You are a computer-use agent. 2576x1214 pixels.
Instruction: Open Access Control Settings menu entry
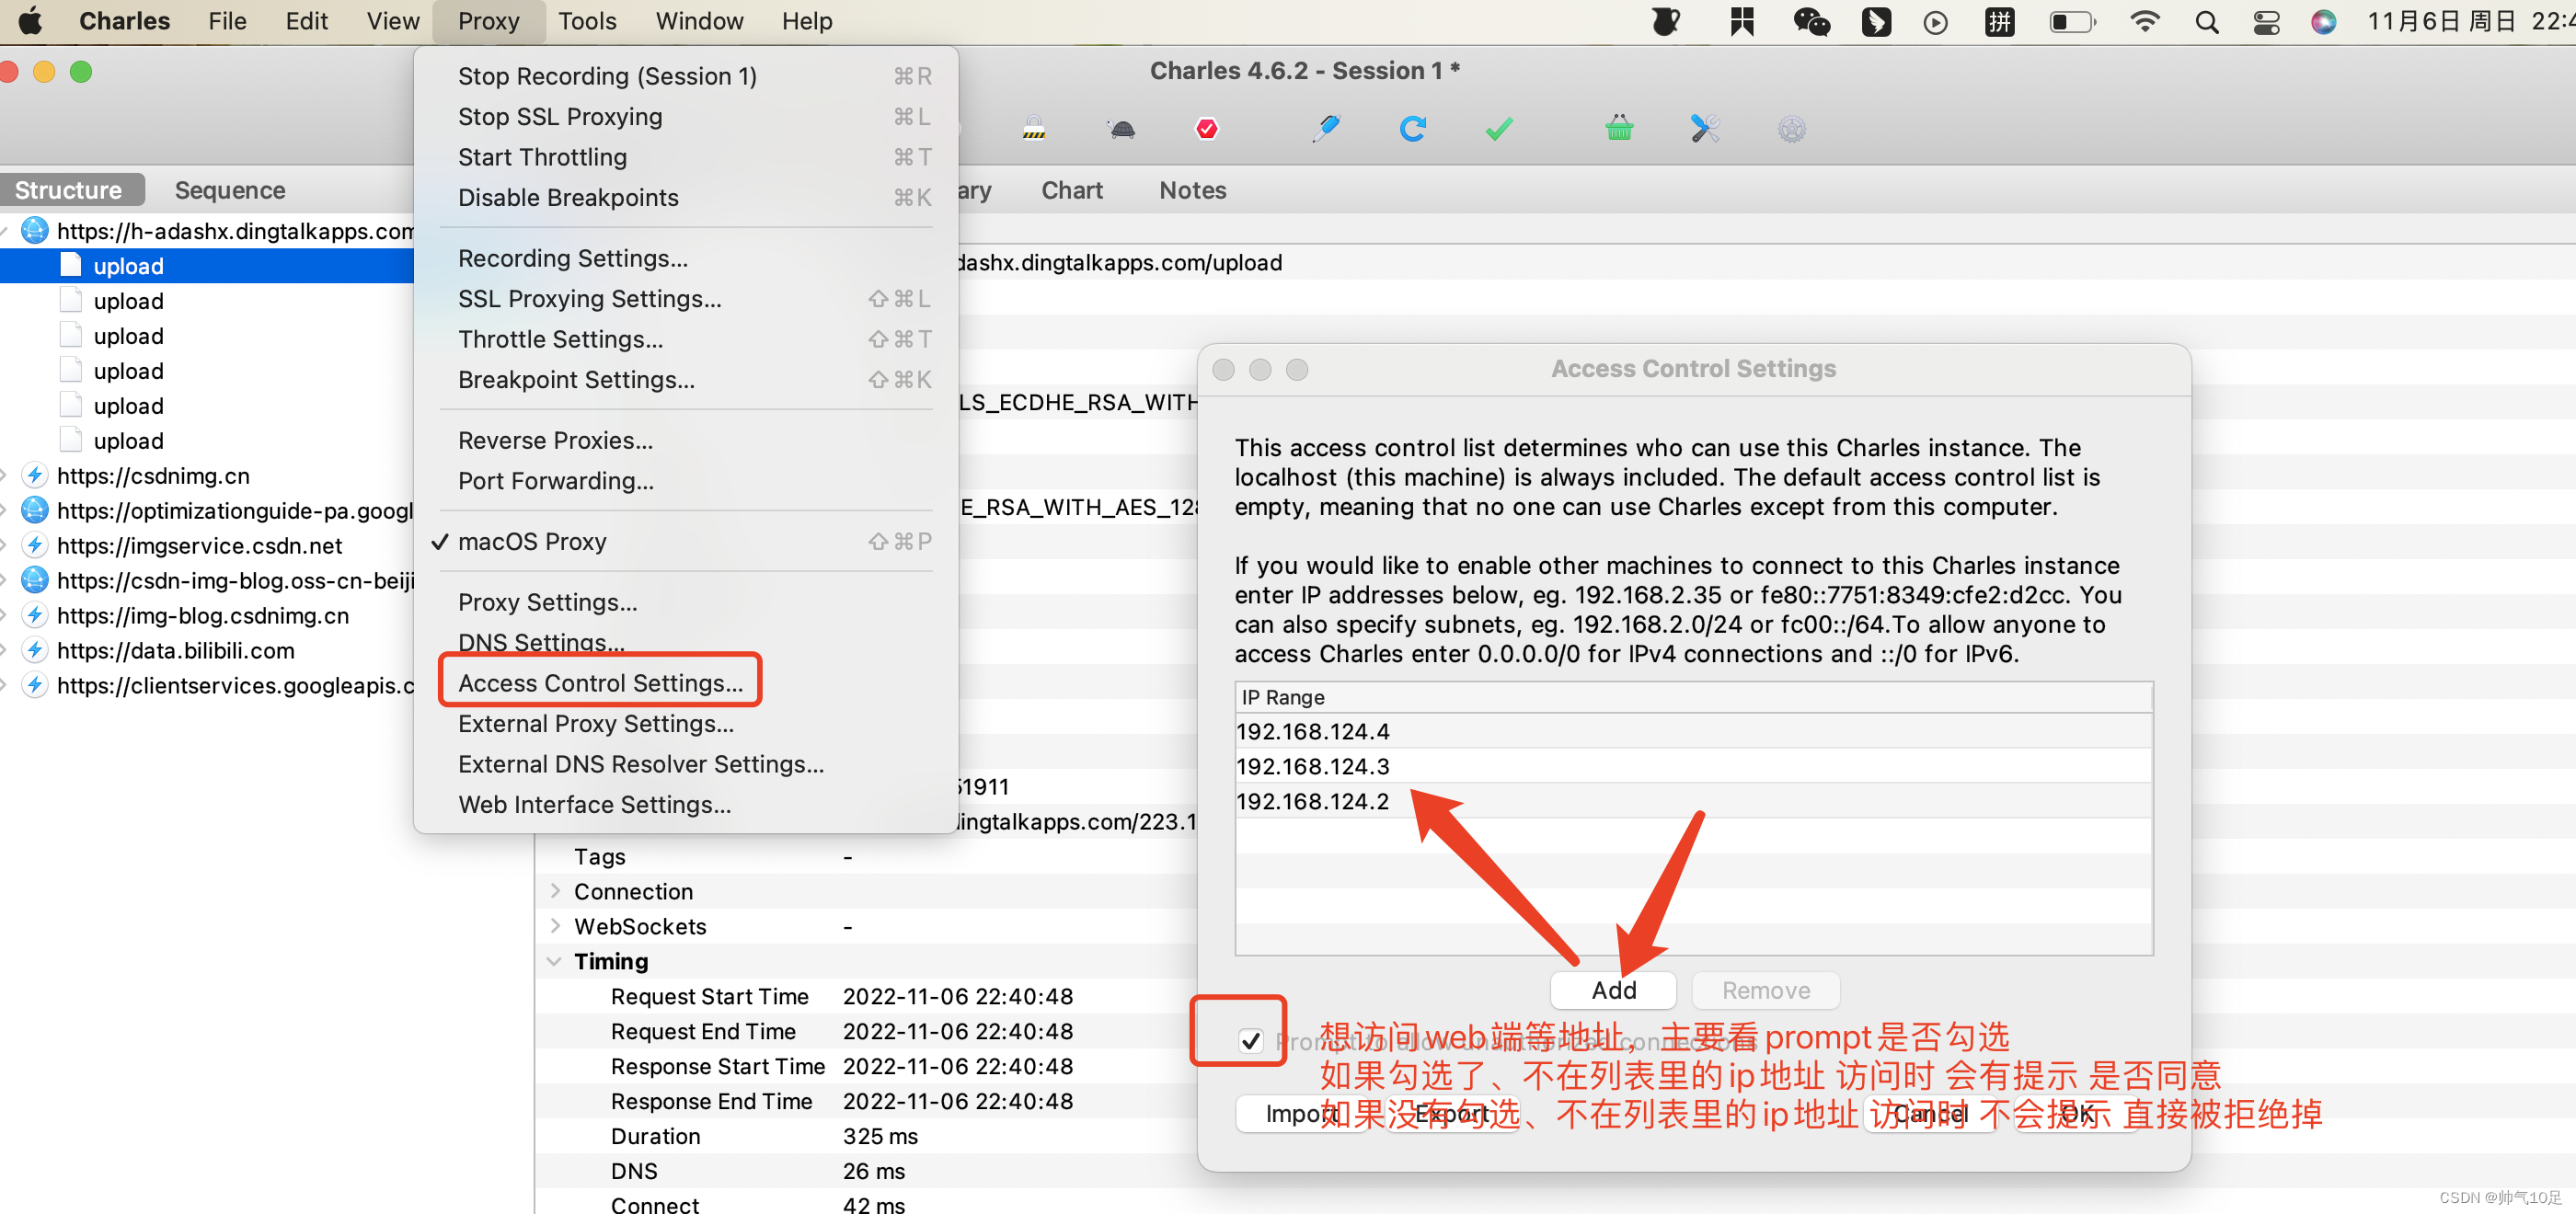pos(600,682)
